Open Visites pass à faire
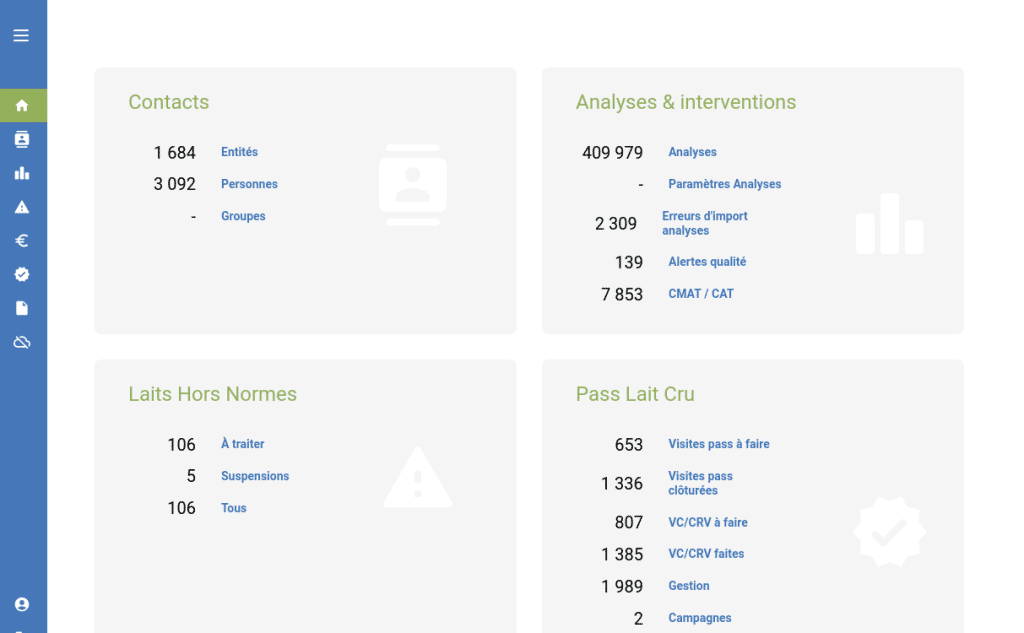 pos(718,444)
